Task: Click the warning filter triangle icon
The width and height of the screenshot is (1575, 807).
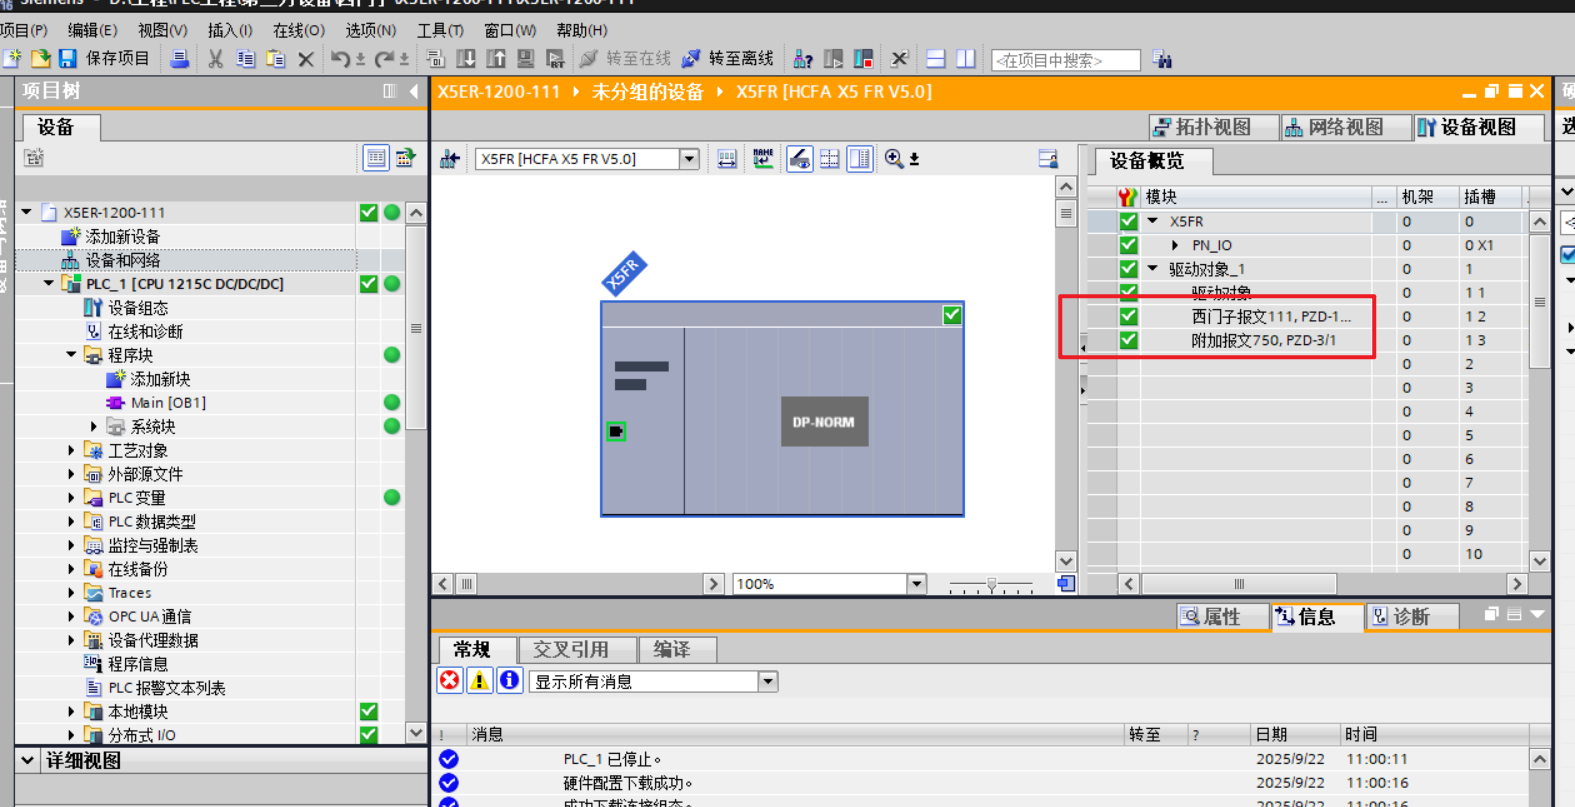Action: click(x=479, y=681)
